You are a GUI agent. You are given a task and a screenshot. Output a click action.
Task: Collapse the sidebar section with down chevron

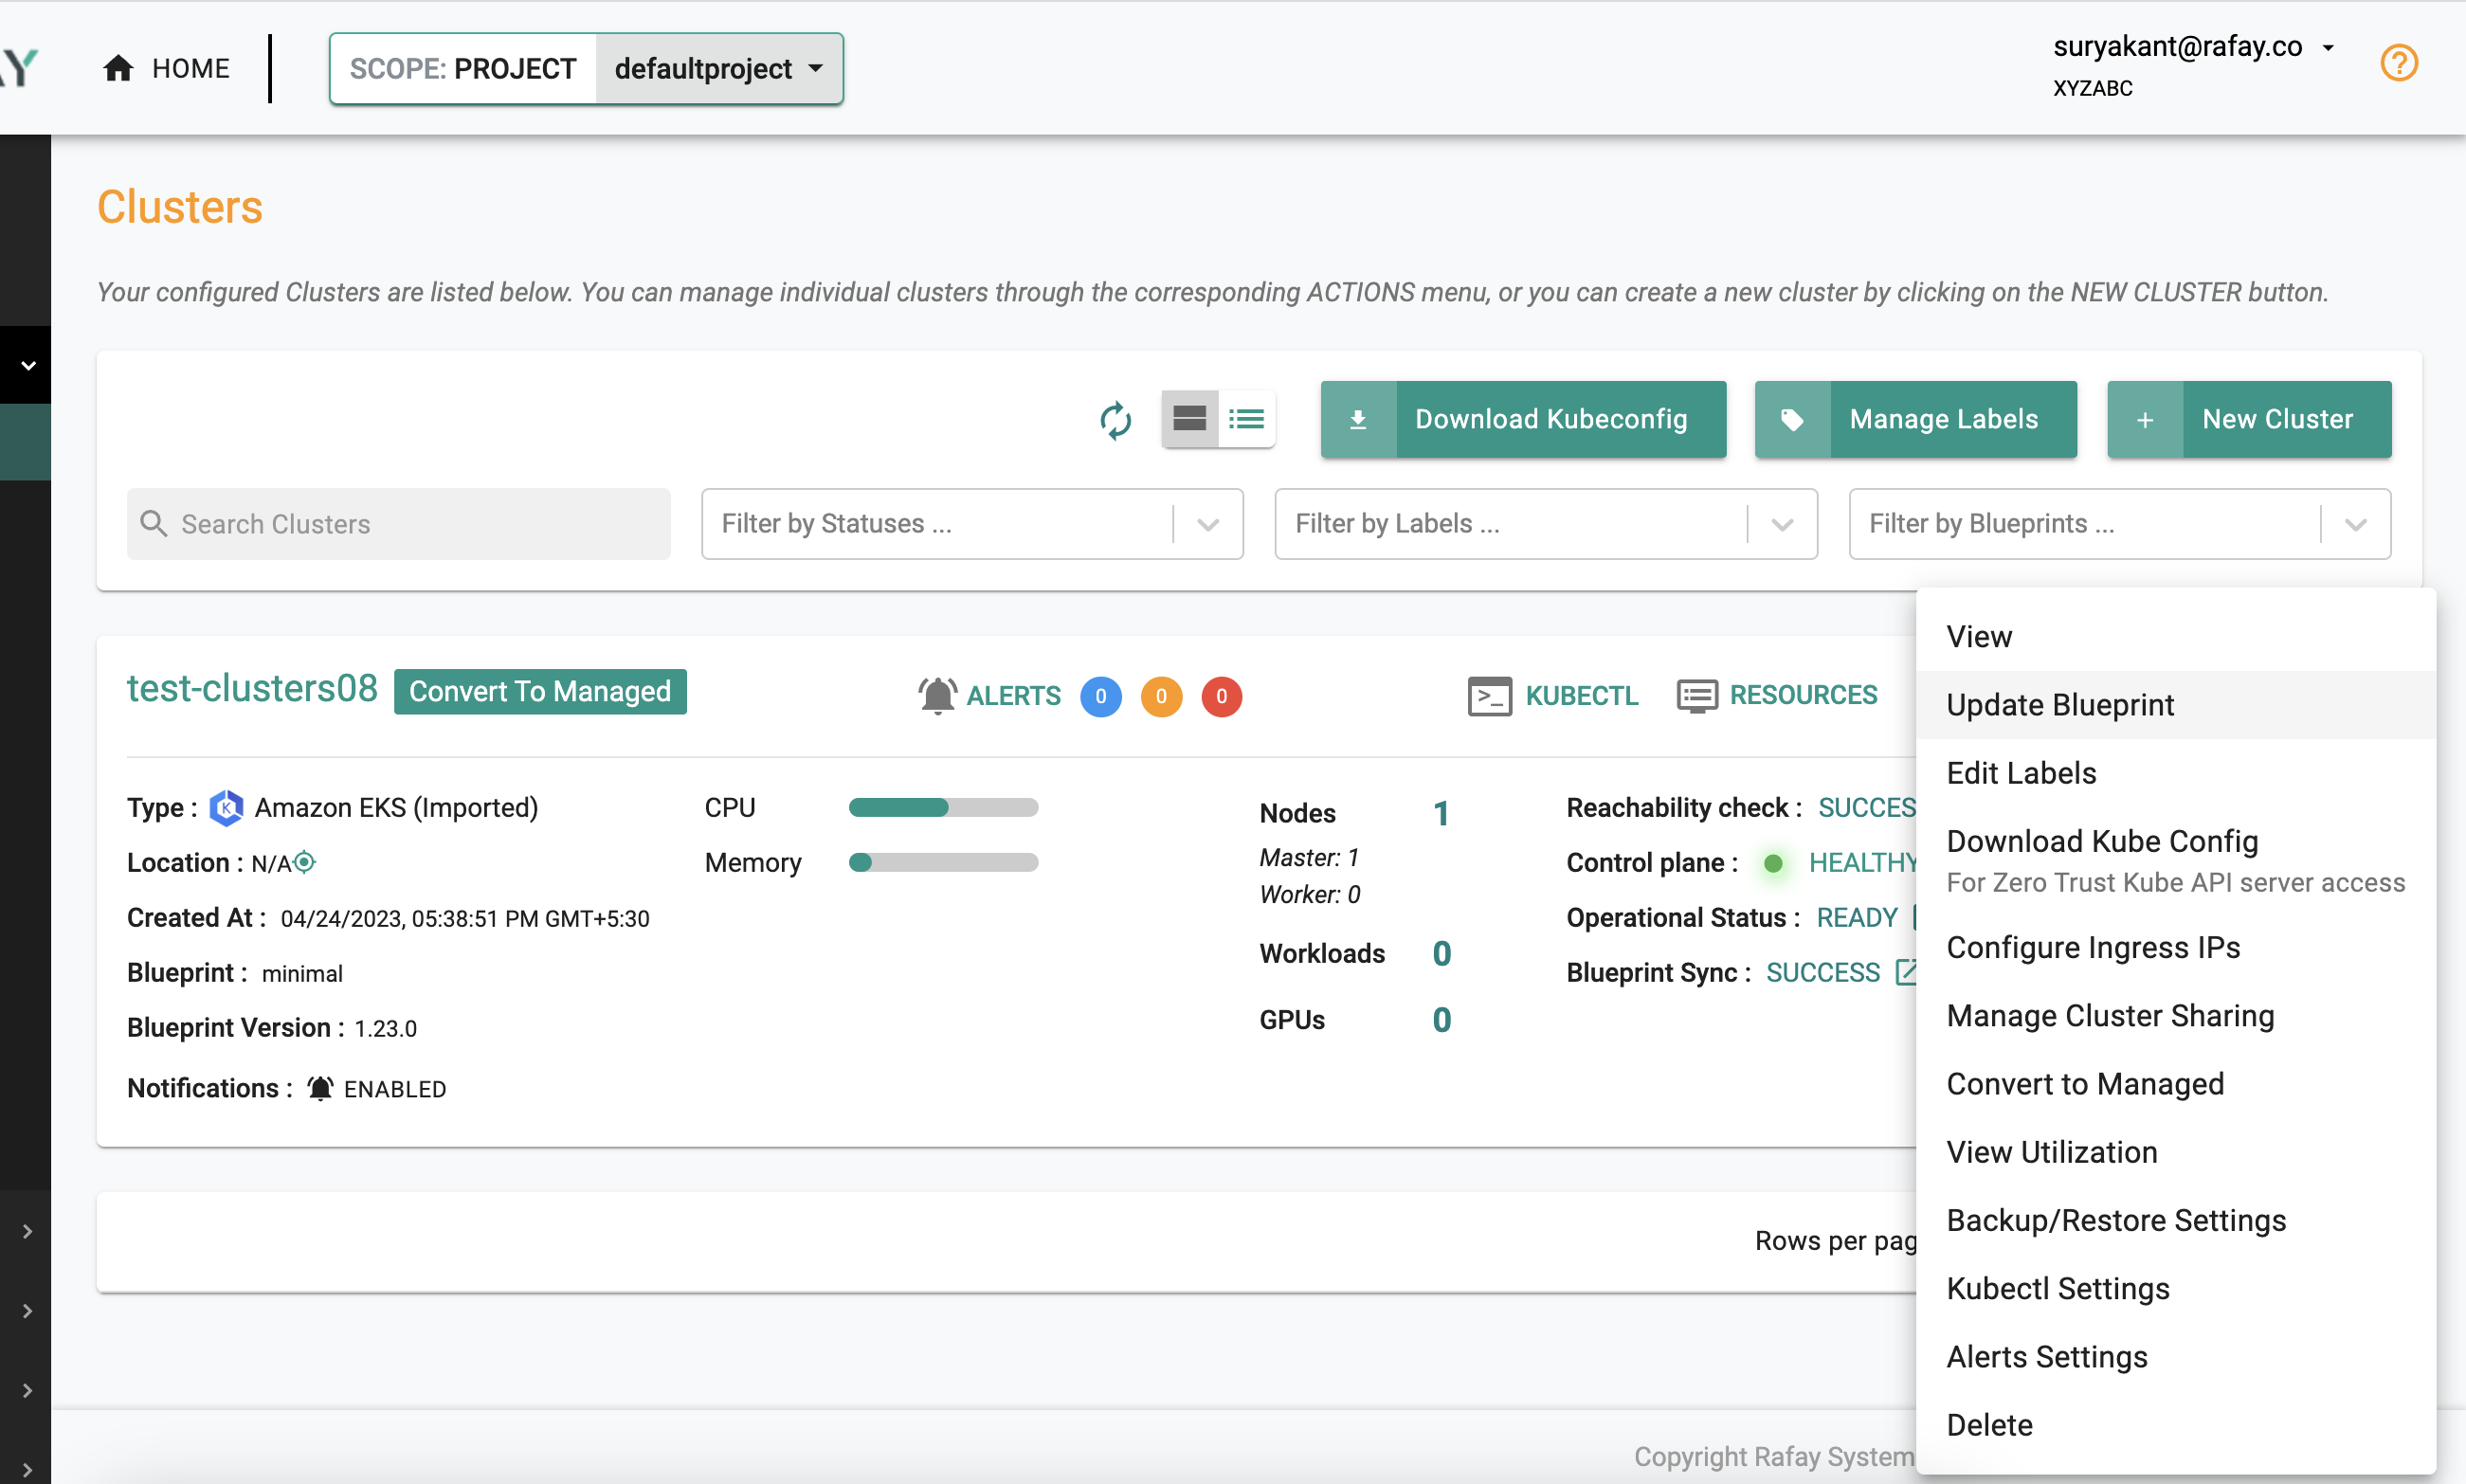coord(28,365)
